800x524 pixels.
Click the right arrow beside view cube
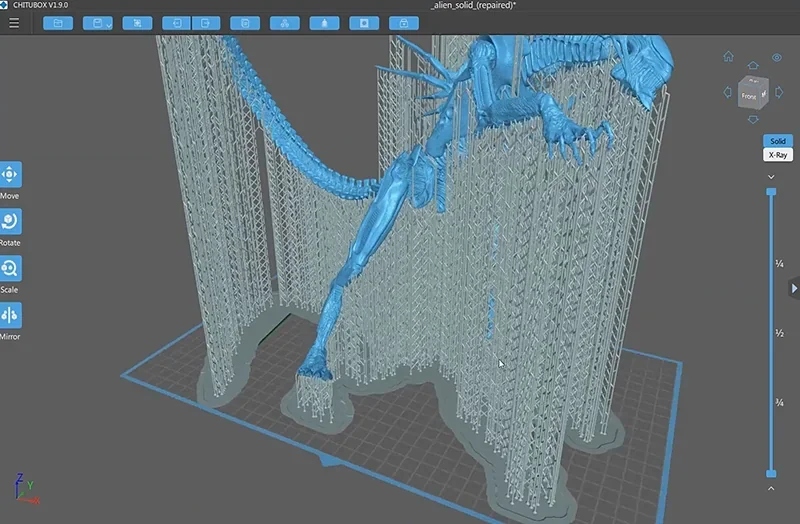pos(779,92)
